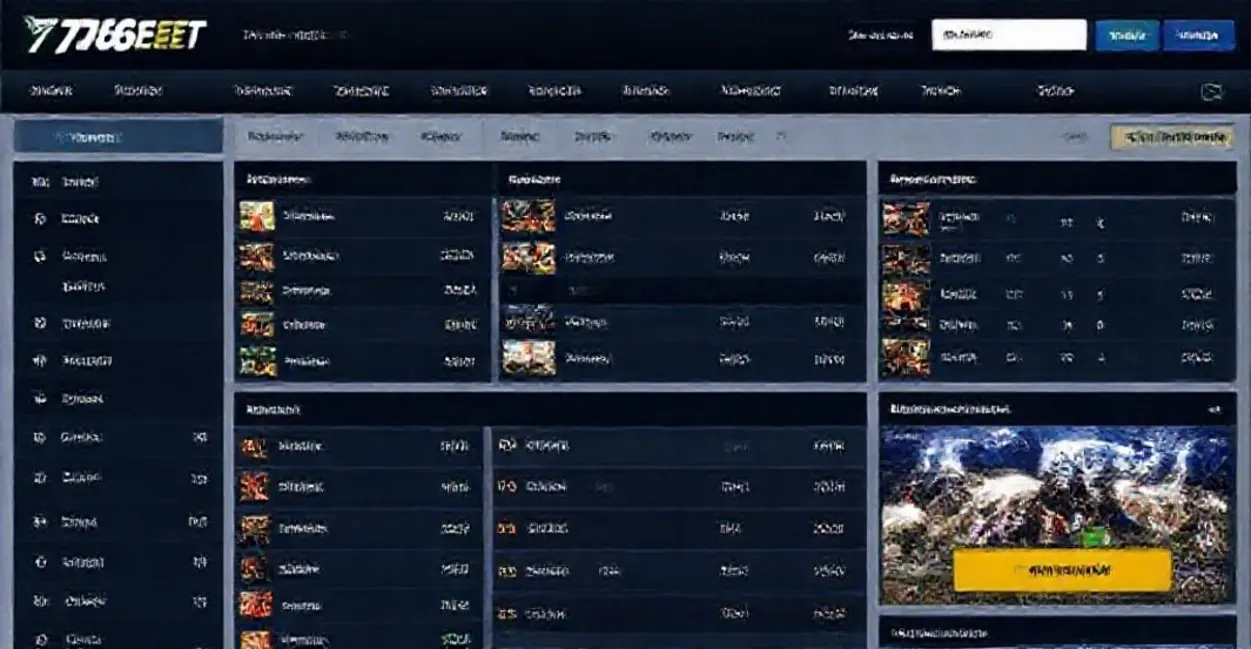This screenshot has height=649, width=1251.
Task: Click the first icon in the left sidebar
Action: point(40,183)
